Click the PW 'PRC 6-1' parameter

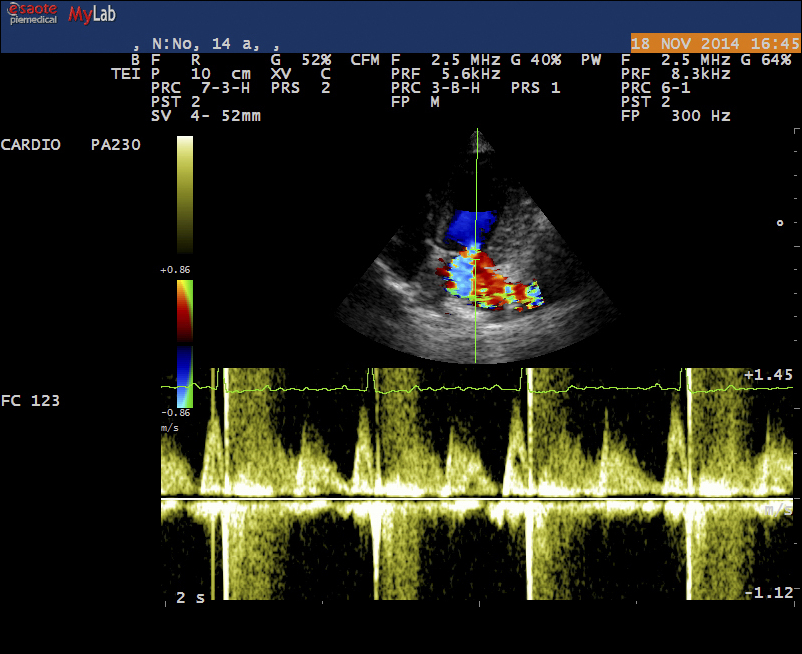pyautogui.click(x=656, y=88)
